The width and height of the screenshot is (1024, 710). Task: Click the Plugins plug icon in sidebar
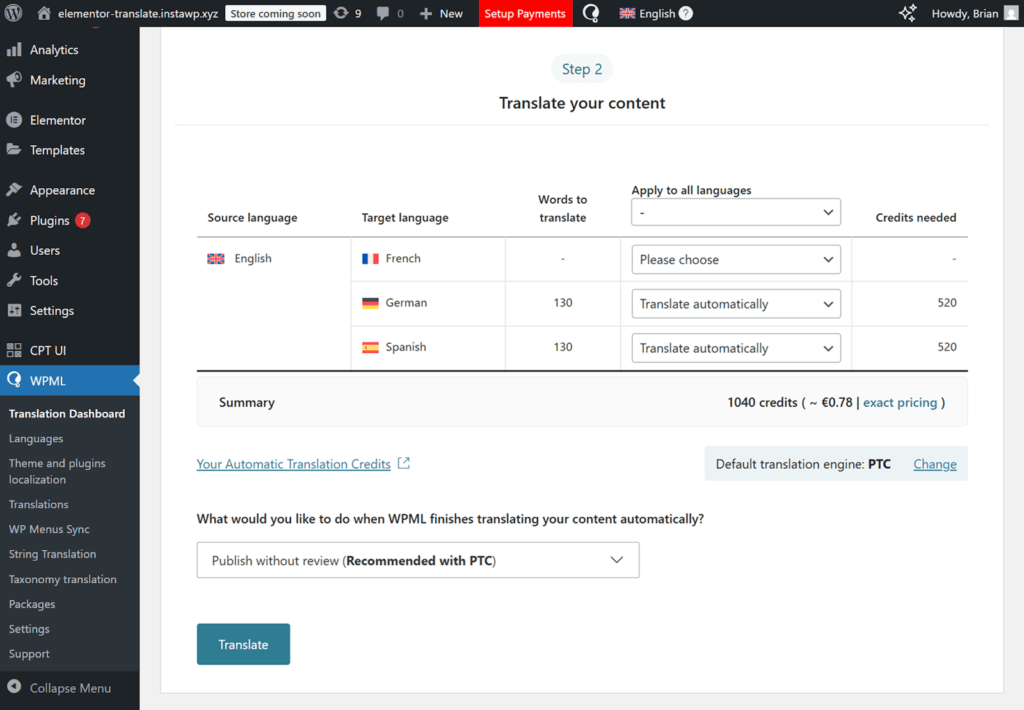click(14, 220)
